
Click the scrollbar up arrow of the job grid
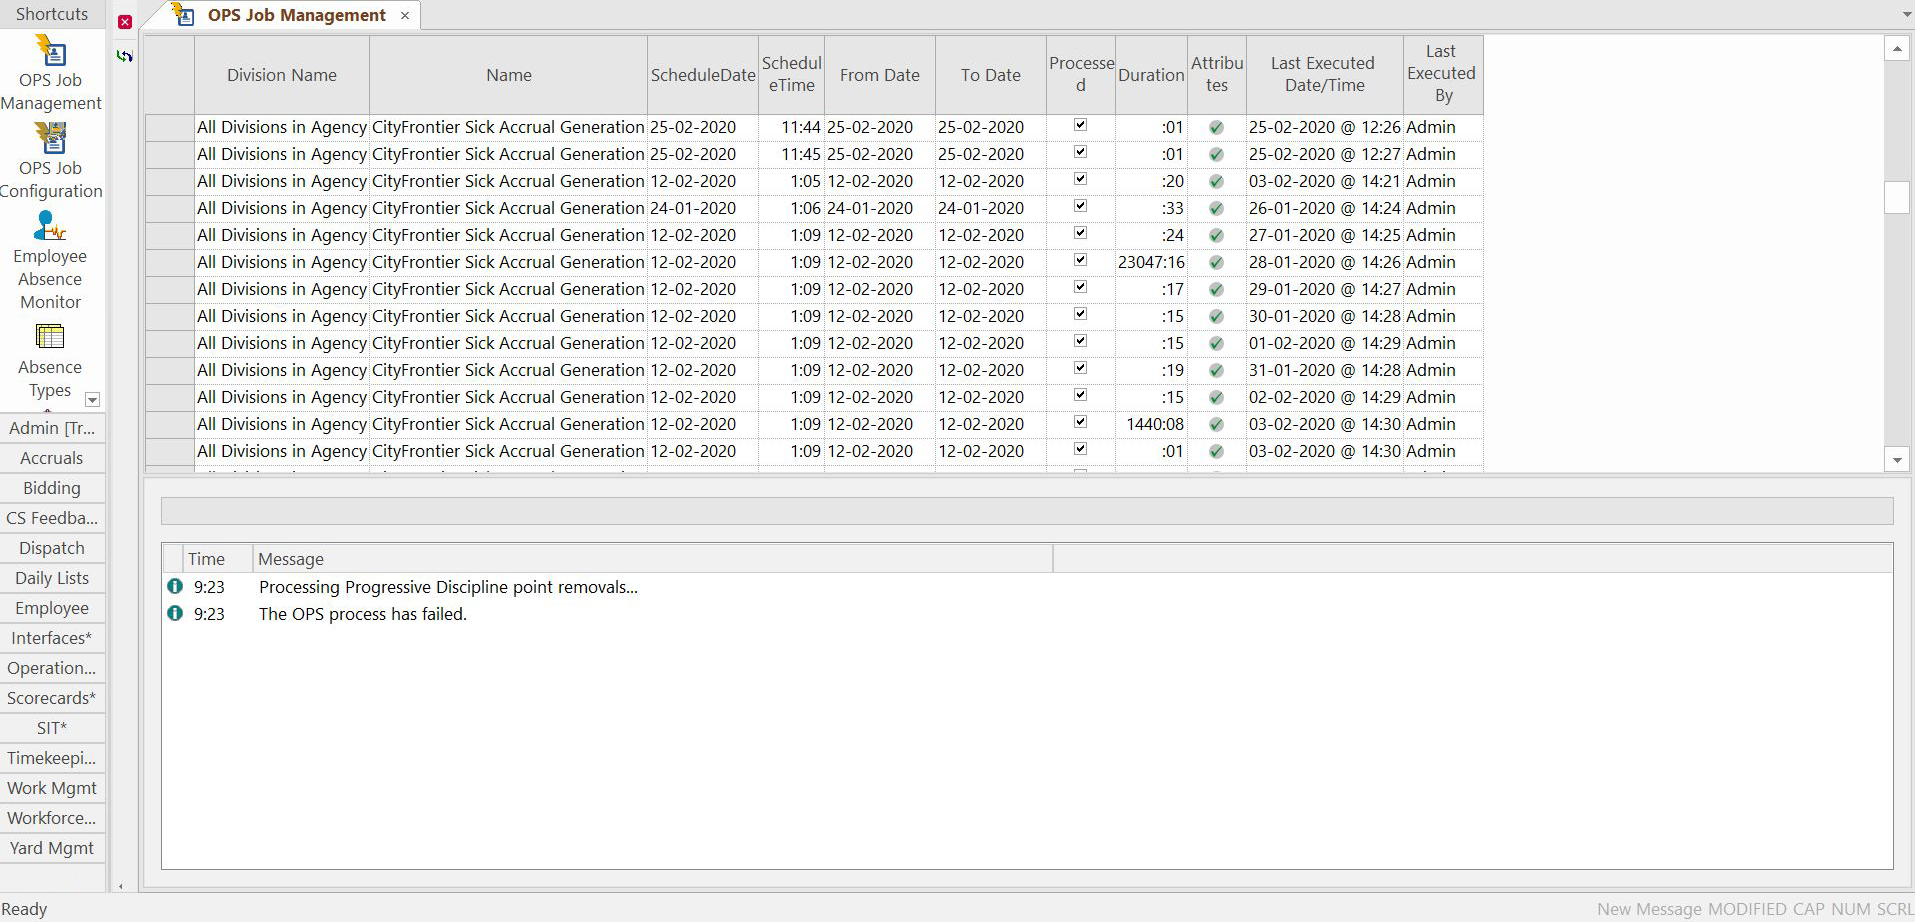pyautogui.click(x=1897, y=46)
